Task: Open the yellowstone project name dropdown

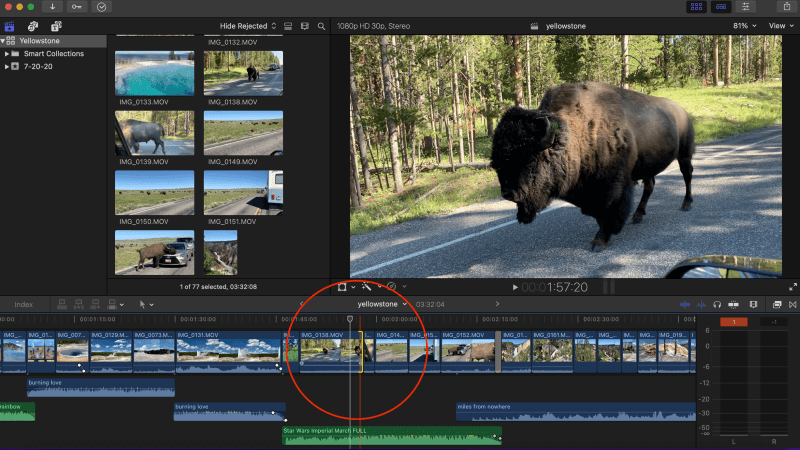Action: 382,304
